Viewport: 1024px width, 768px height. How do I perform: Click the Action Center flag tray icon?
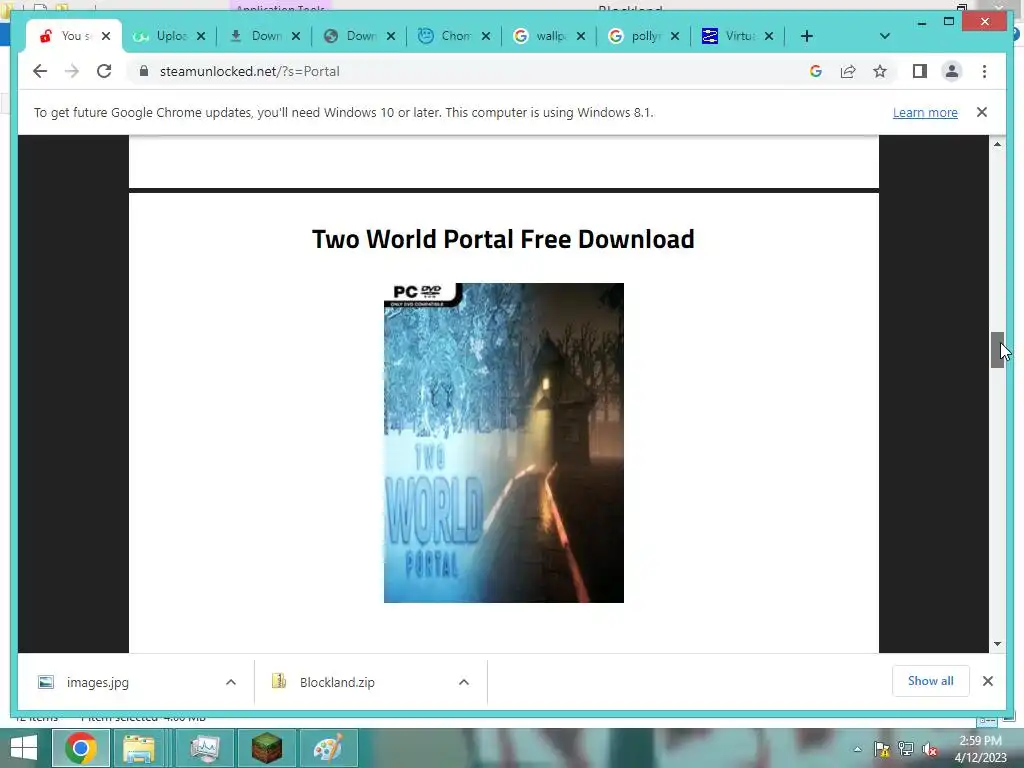coord(882,749)
